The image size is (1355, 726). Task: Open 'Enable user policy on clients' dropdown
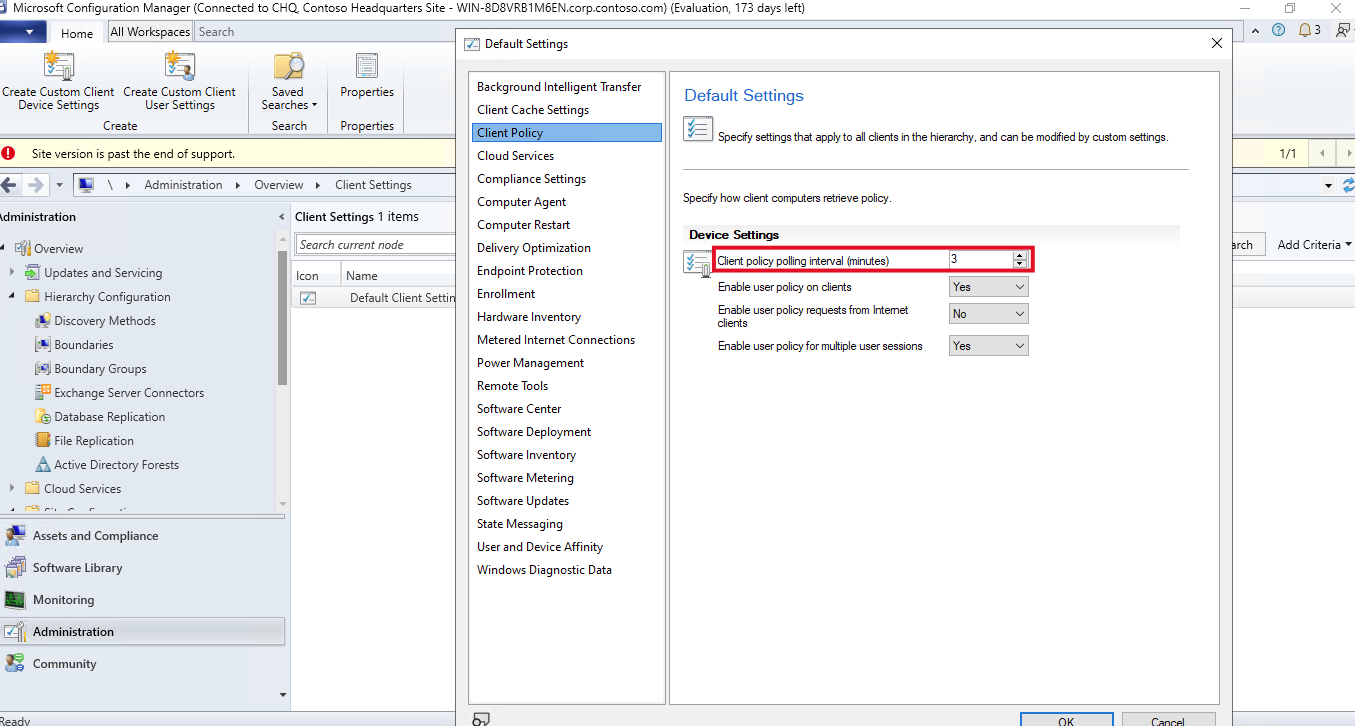pyautogui.click(x=988, y=287)
